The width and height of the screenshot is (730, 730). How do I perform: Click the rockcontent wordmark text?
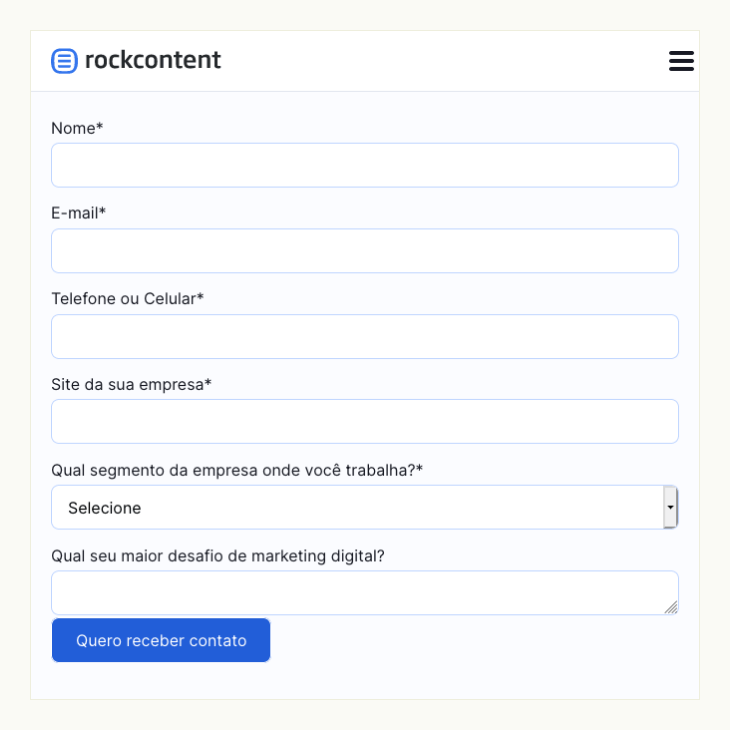pyautogui.click(x=153, y=60)
